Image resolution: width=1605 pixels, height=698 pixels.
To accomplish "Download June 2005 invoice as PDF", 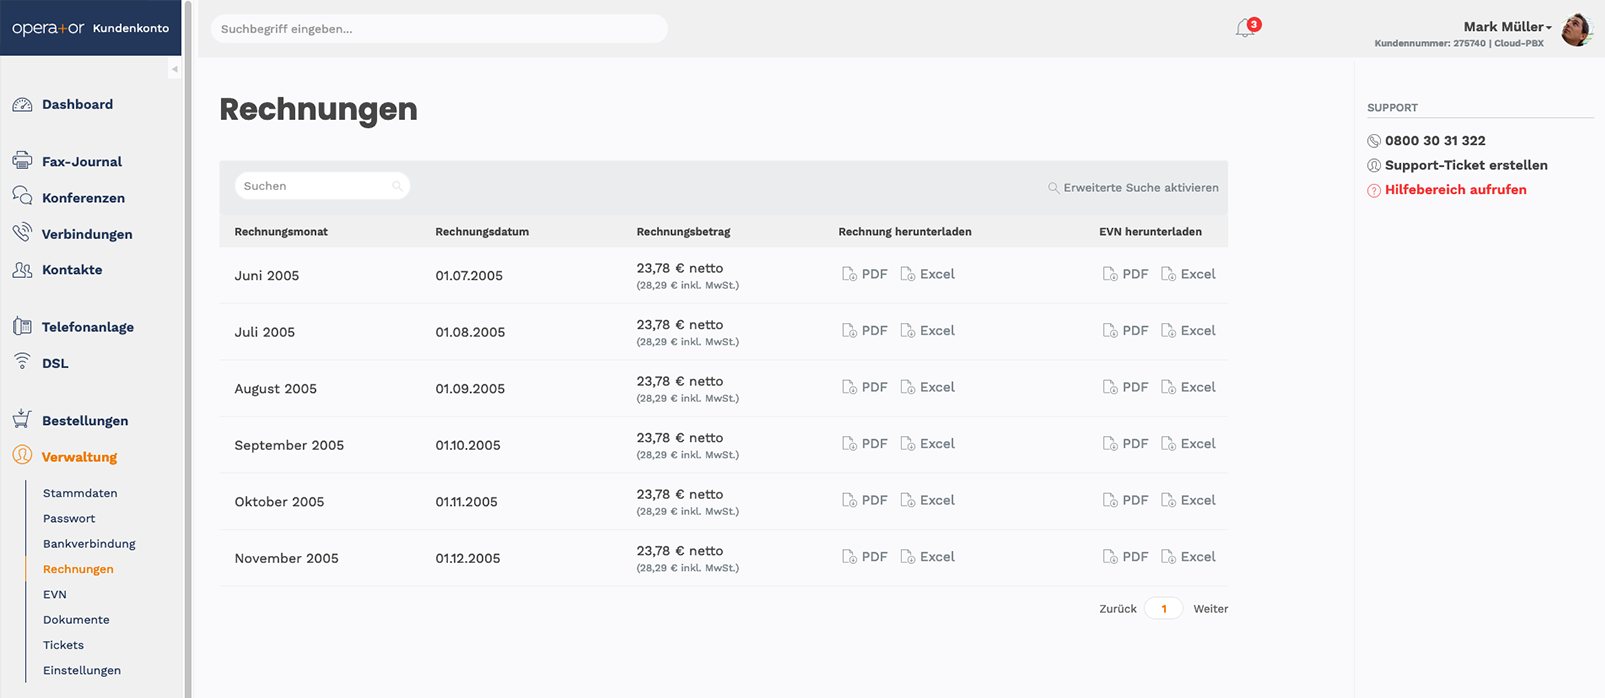I will coord(865,274).
